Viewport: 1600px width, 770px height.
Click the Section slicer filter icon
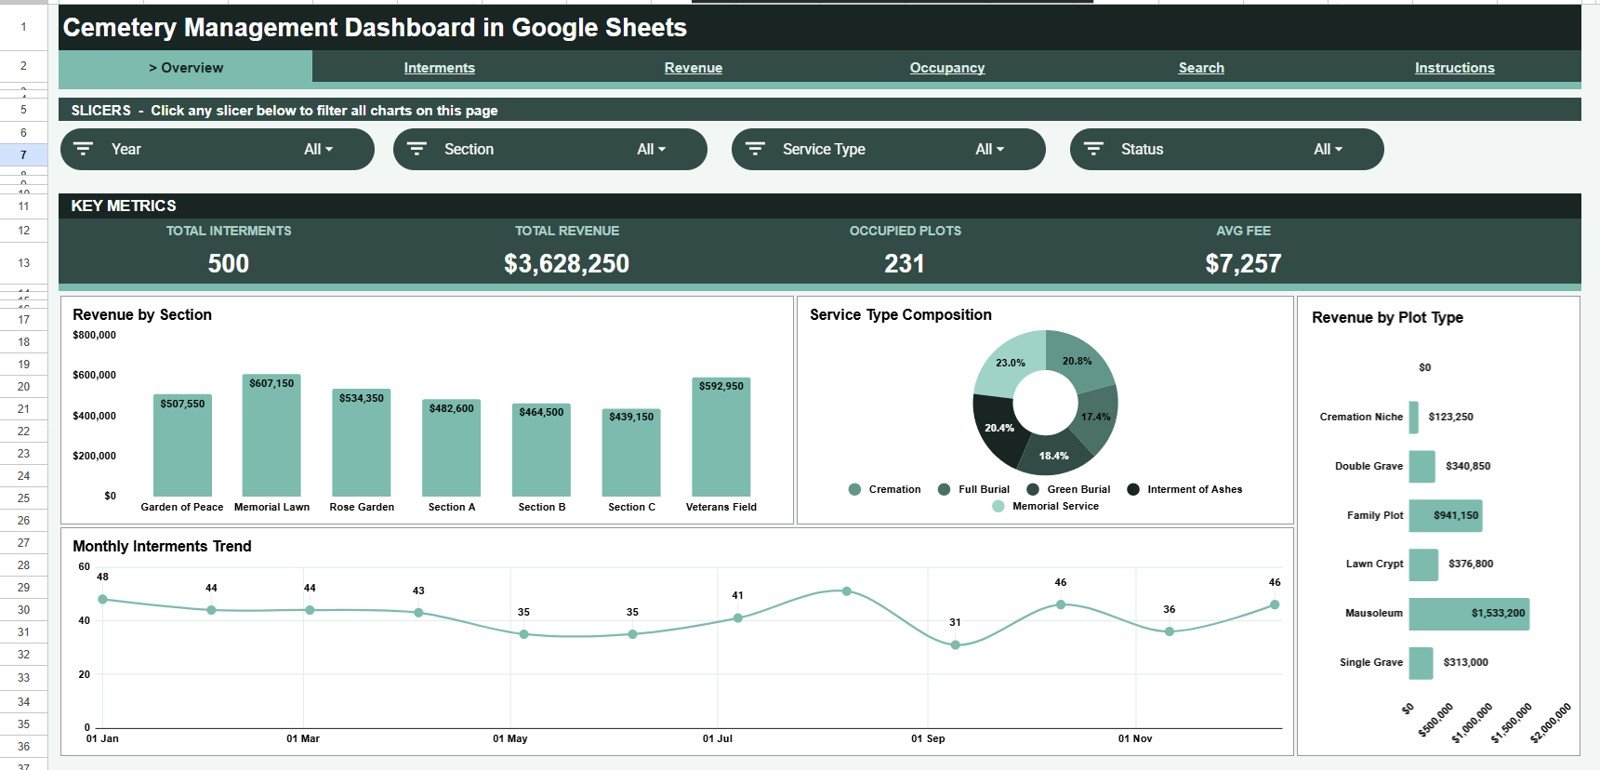417,149
